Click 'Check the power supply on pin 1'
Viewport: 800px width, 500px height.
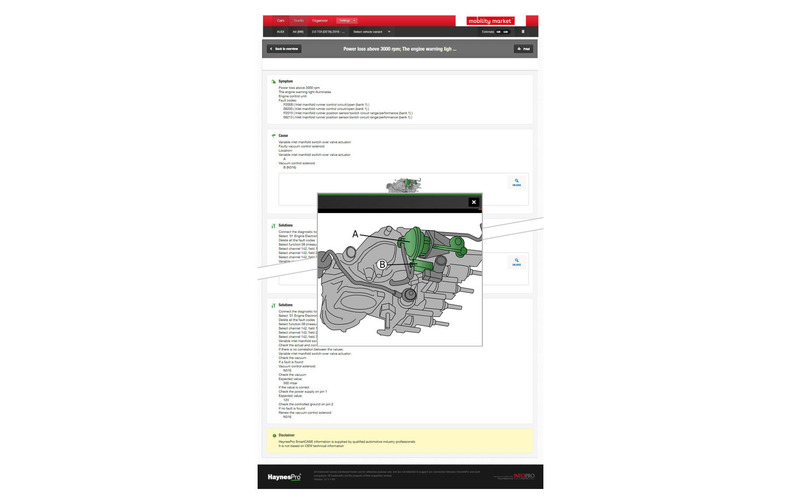[x=303, y=391]
